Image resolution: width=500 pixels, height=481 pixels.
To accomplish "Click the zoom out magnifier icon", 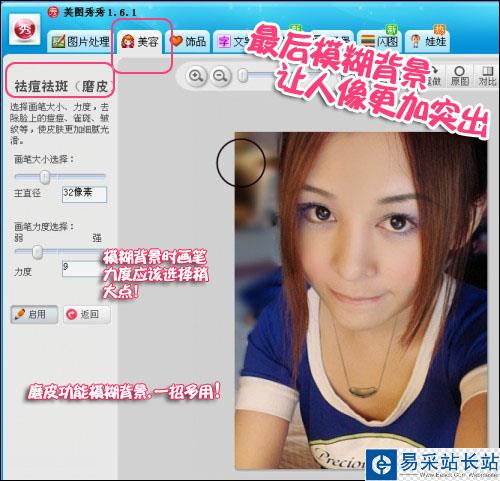I will (221, 76).
